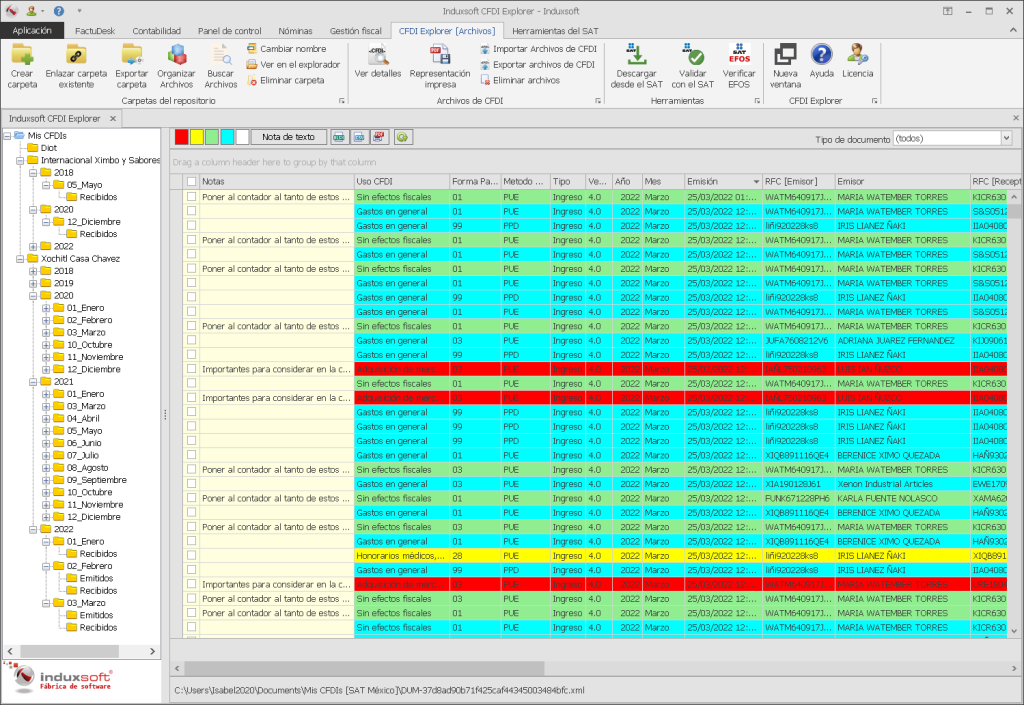Screen dimensions: 1024x705
Task: Select the Crear carpeta tool
Action: click(x=20, y=67)
